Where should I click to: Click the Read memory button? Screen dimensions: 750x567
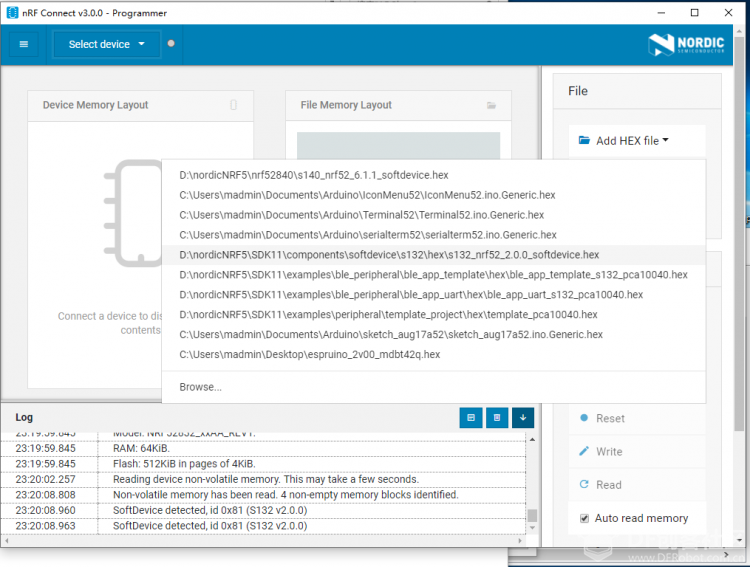click(637, 485)
